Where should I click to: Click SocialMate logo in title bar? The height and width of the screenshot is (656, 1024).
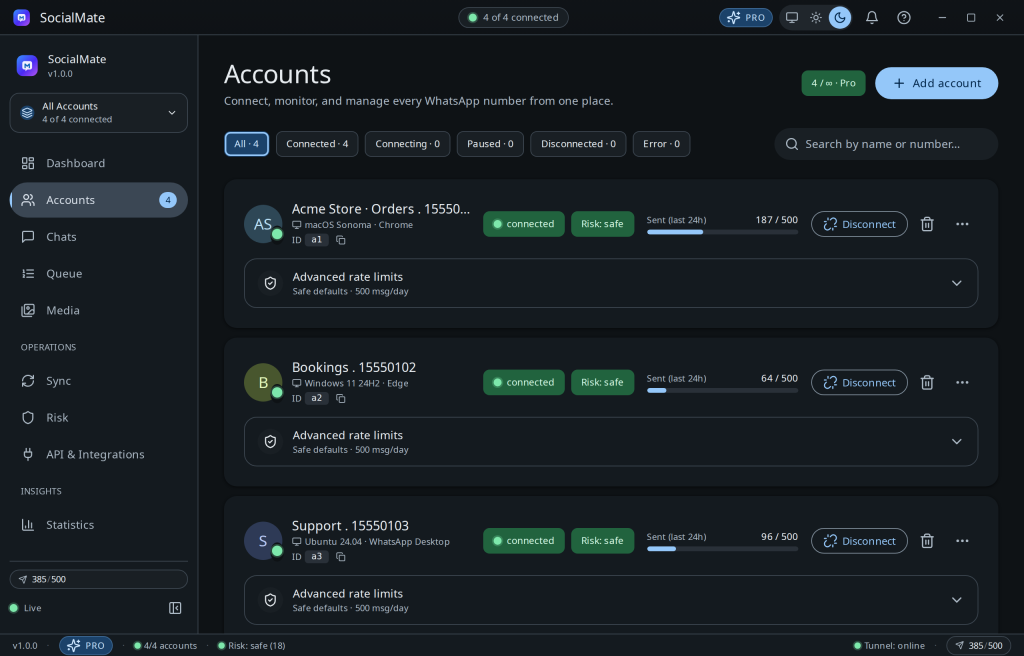click(22, 18)
